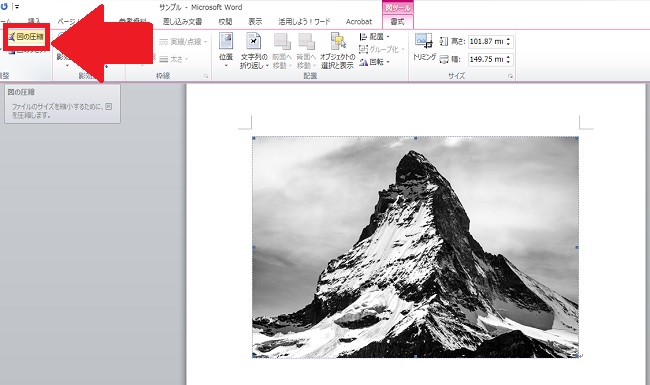Viewport: 650px width, 385px height.
Task: Open the 文字列の折り返し text wrap menu
Action: [254, 51]
